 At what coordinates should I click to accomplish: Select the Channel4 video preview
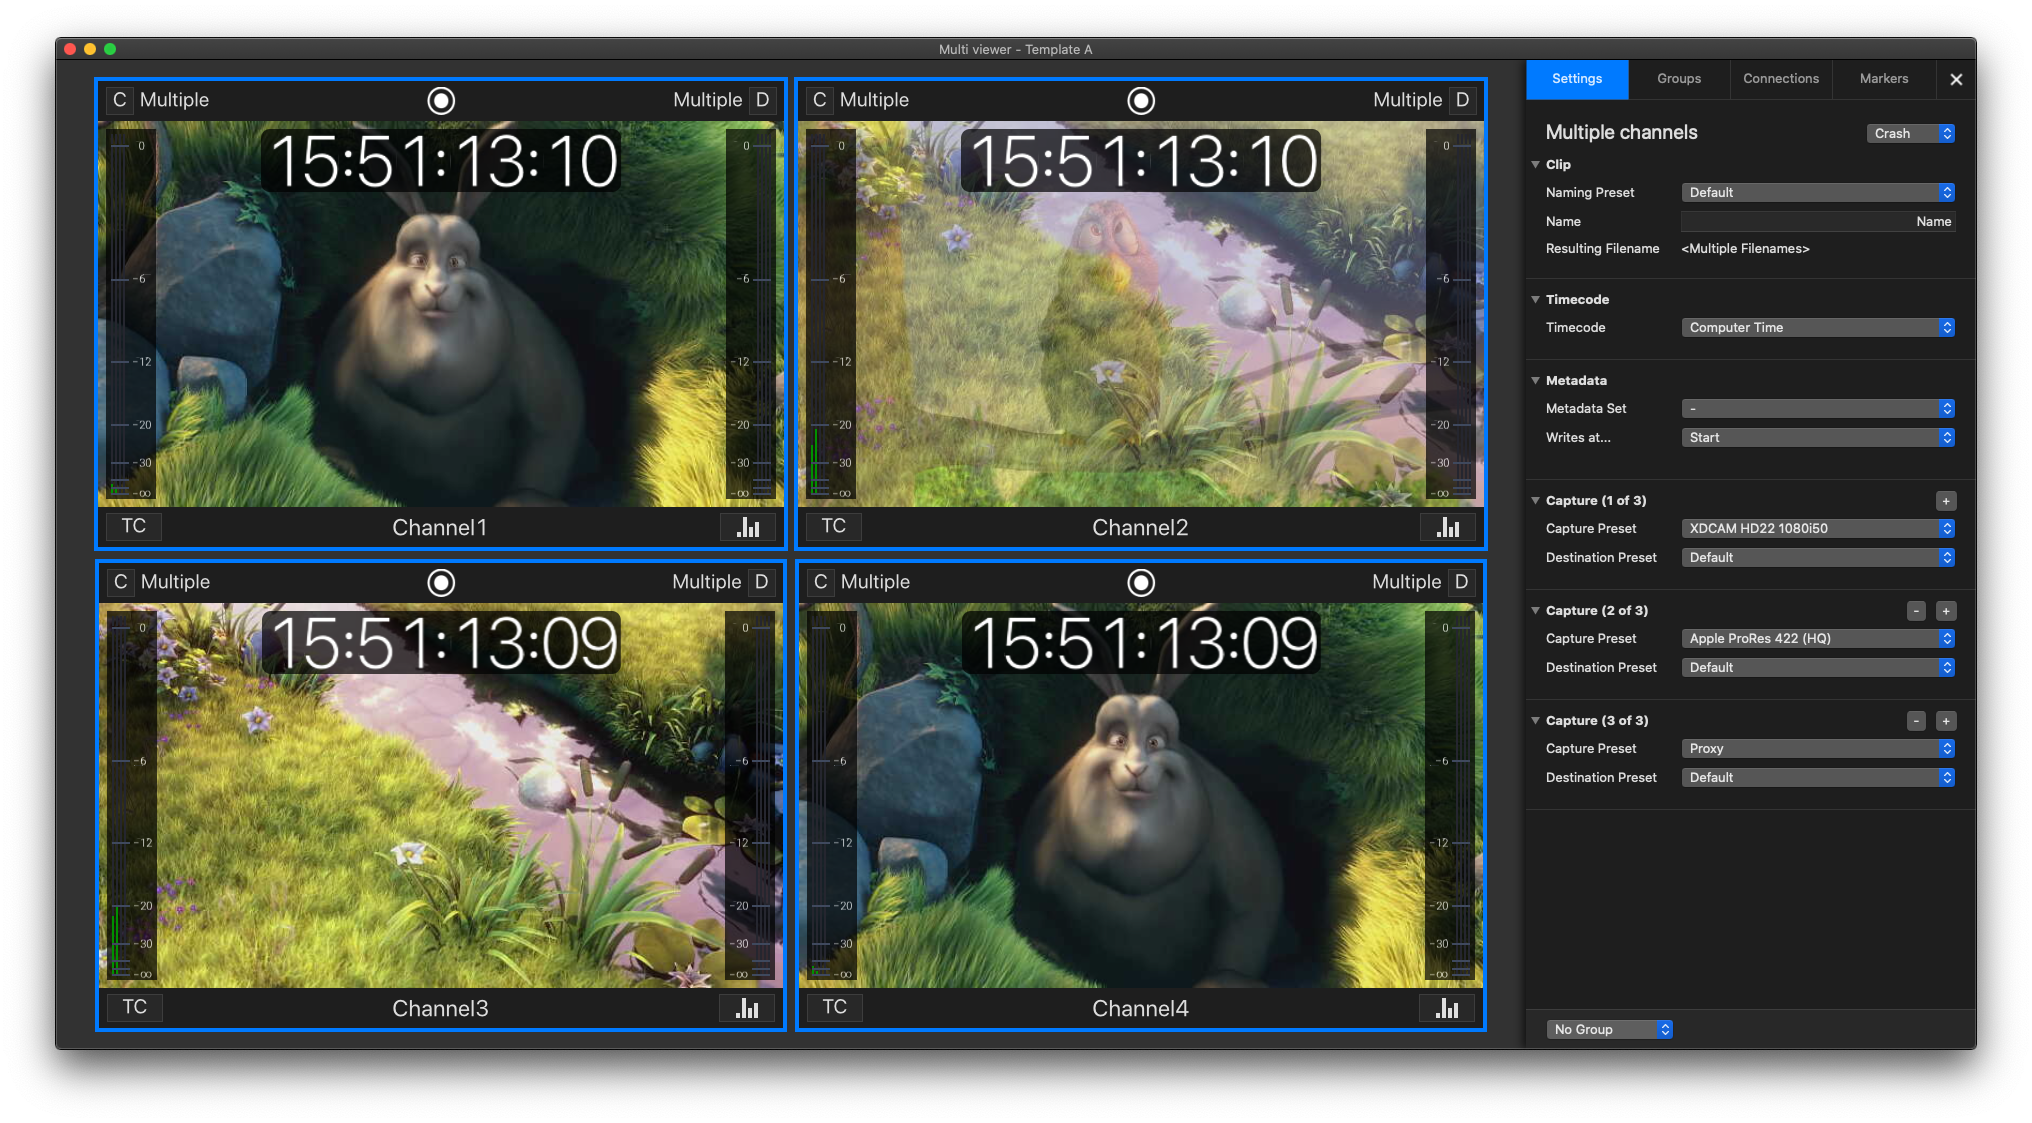(x=1141, y=796)
